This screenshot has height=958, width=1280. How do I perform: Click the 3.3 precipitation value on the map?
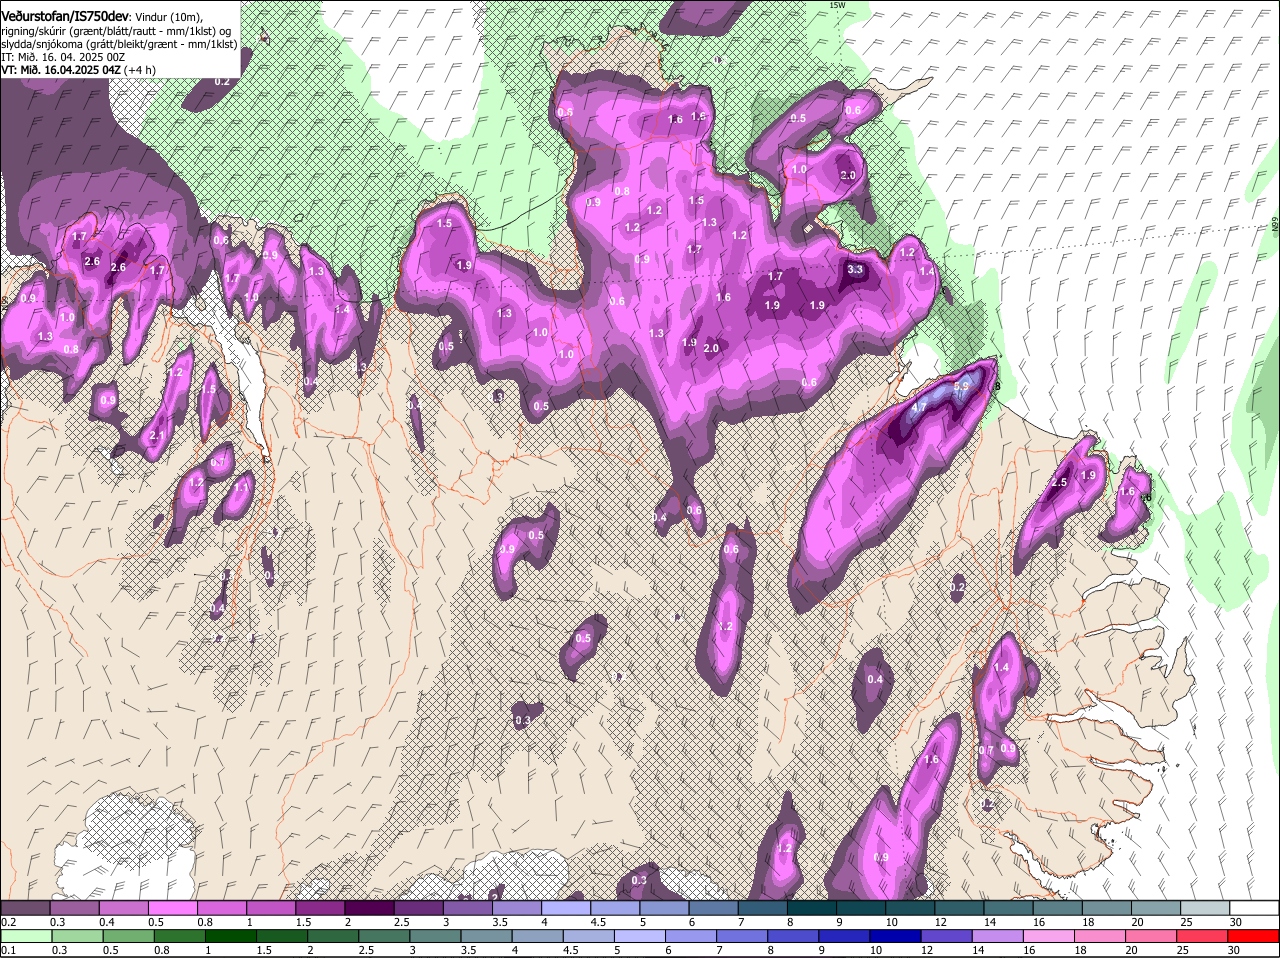click(855, 269)
